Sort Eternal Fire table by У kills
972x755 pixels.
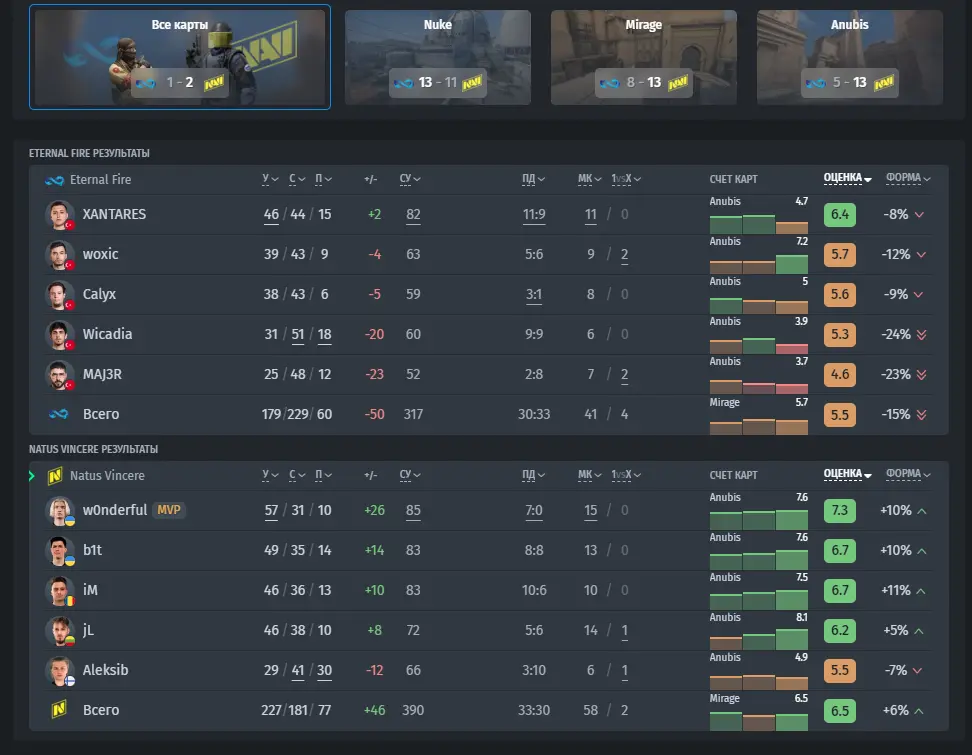pyautogui.click(x=270, y=179)
